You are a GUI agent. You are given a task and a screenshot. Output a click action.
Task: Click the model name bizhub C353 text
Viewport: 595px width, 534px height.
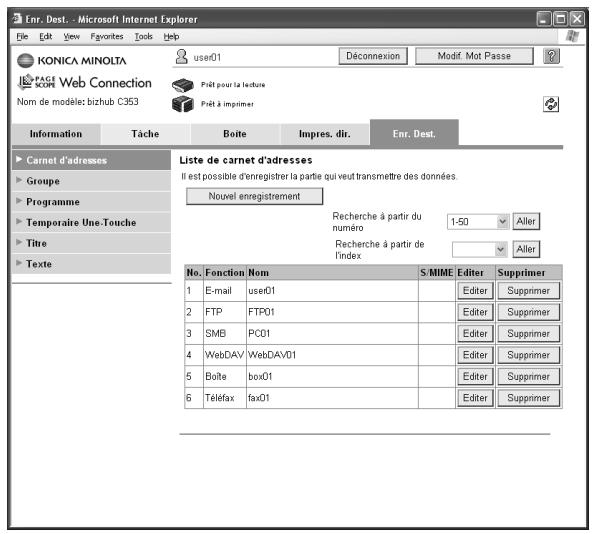click(78, 102)
